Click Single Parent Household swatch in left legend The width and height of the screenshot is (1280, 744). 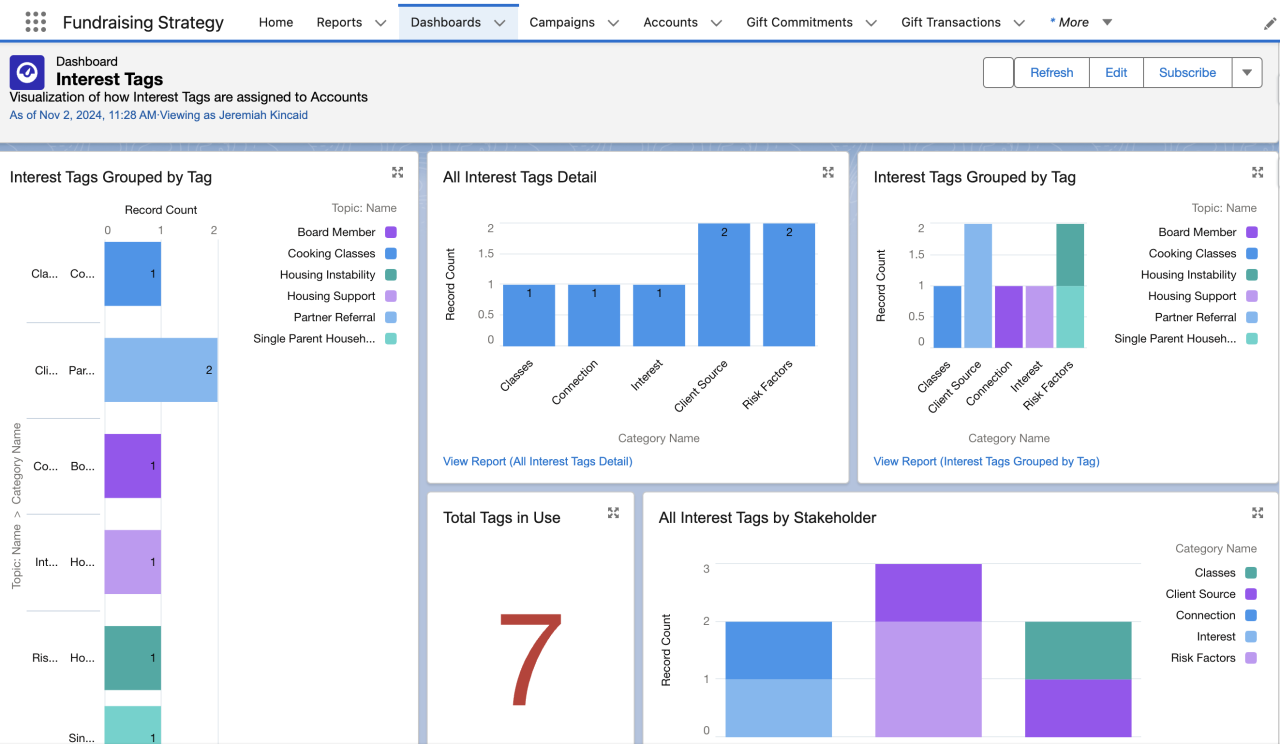(391, 339)
